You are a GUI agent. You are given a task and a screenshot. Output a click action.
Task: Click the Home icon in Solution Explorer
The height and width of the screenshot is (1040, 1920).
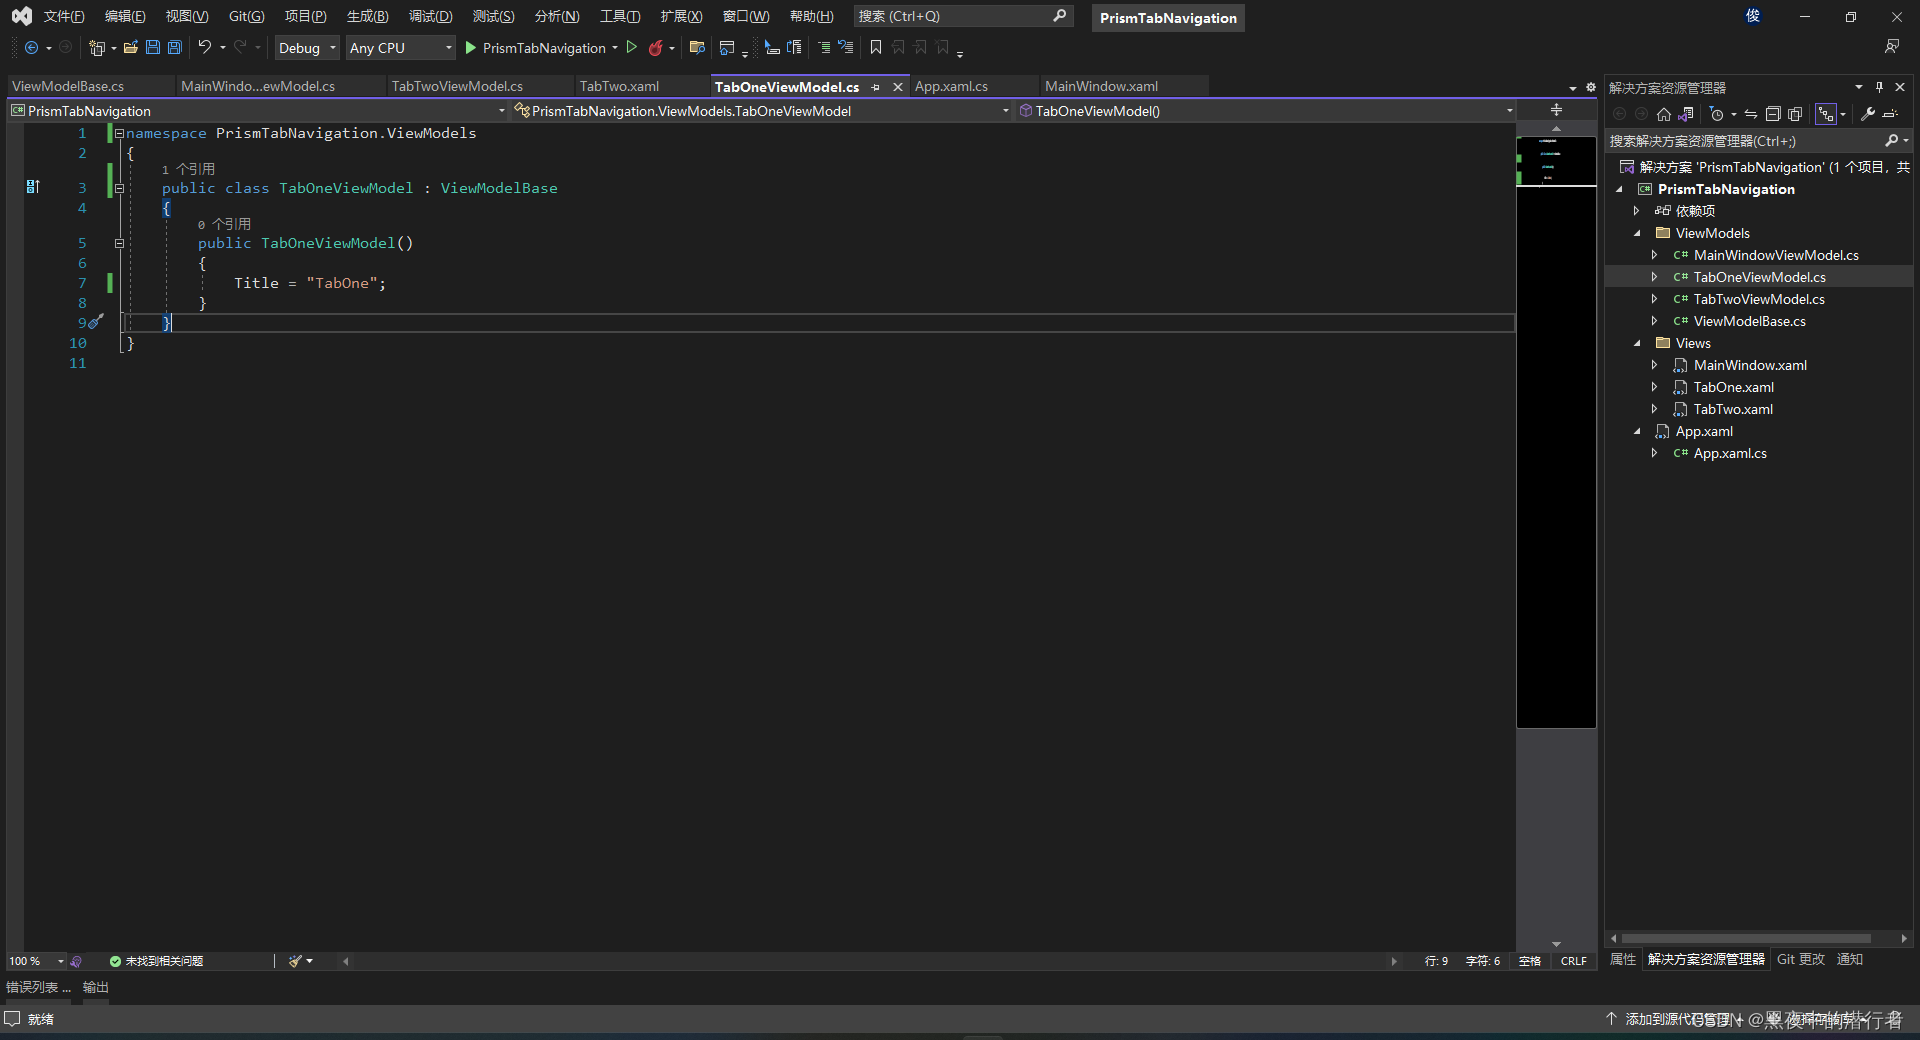1663,113
